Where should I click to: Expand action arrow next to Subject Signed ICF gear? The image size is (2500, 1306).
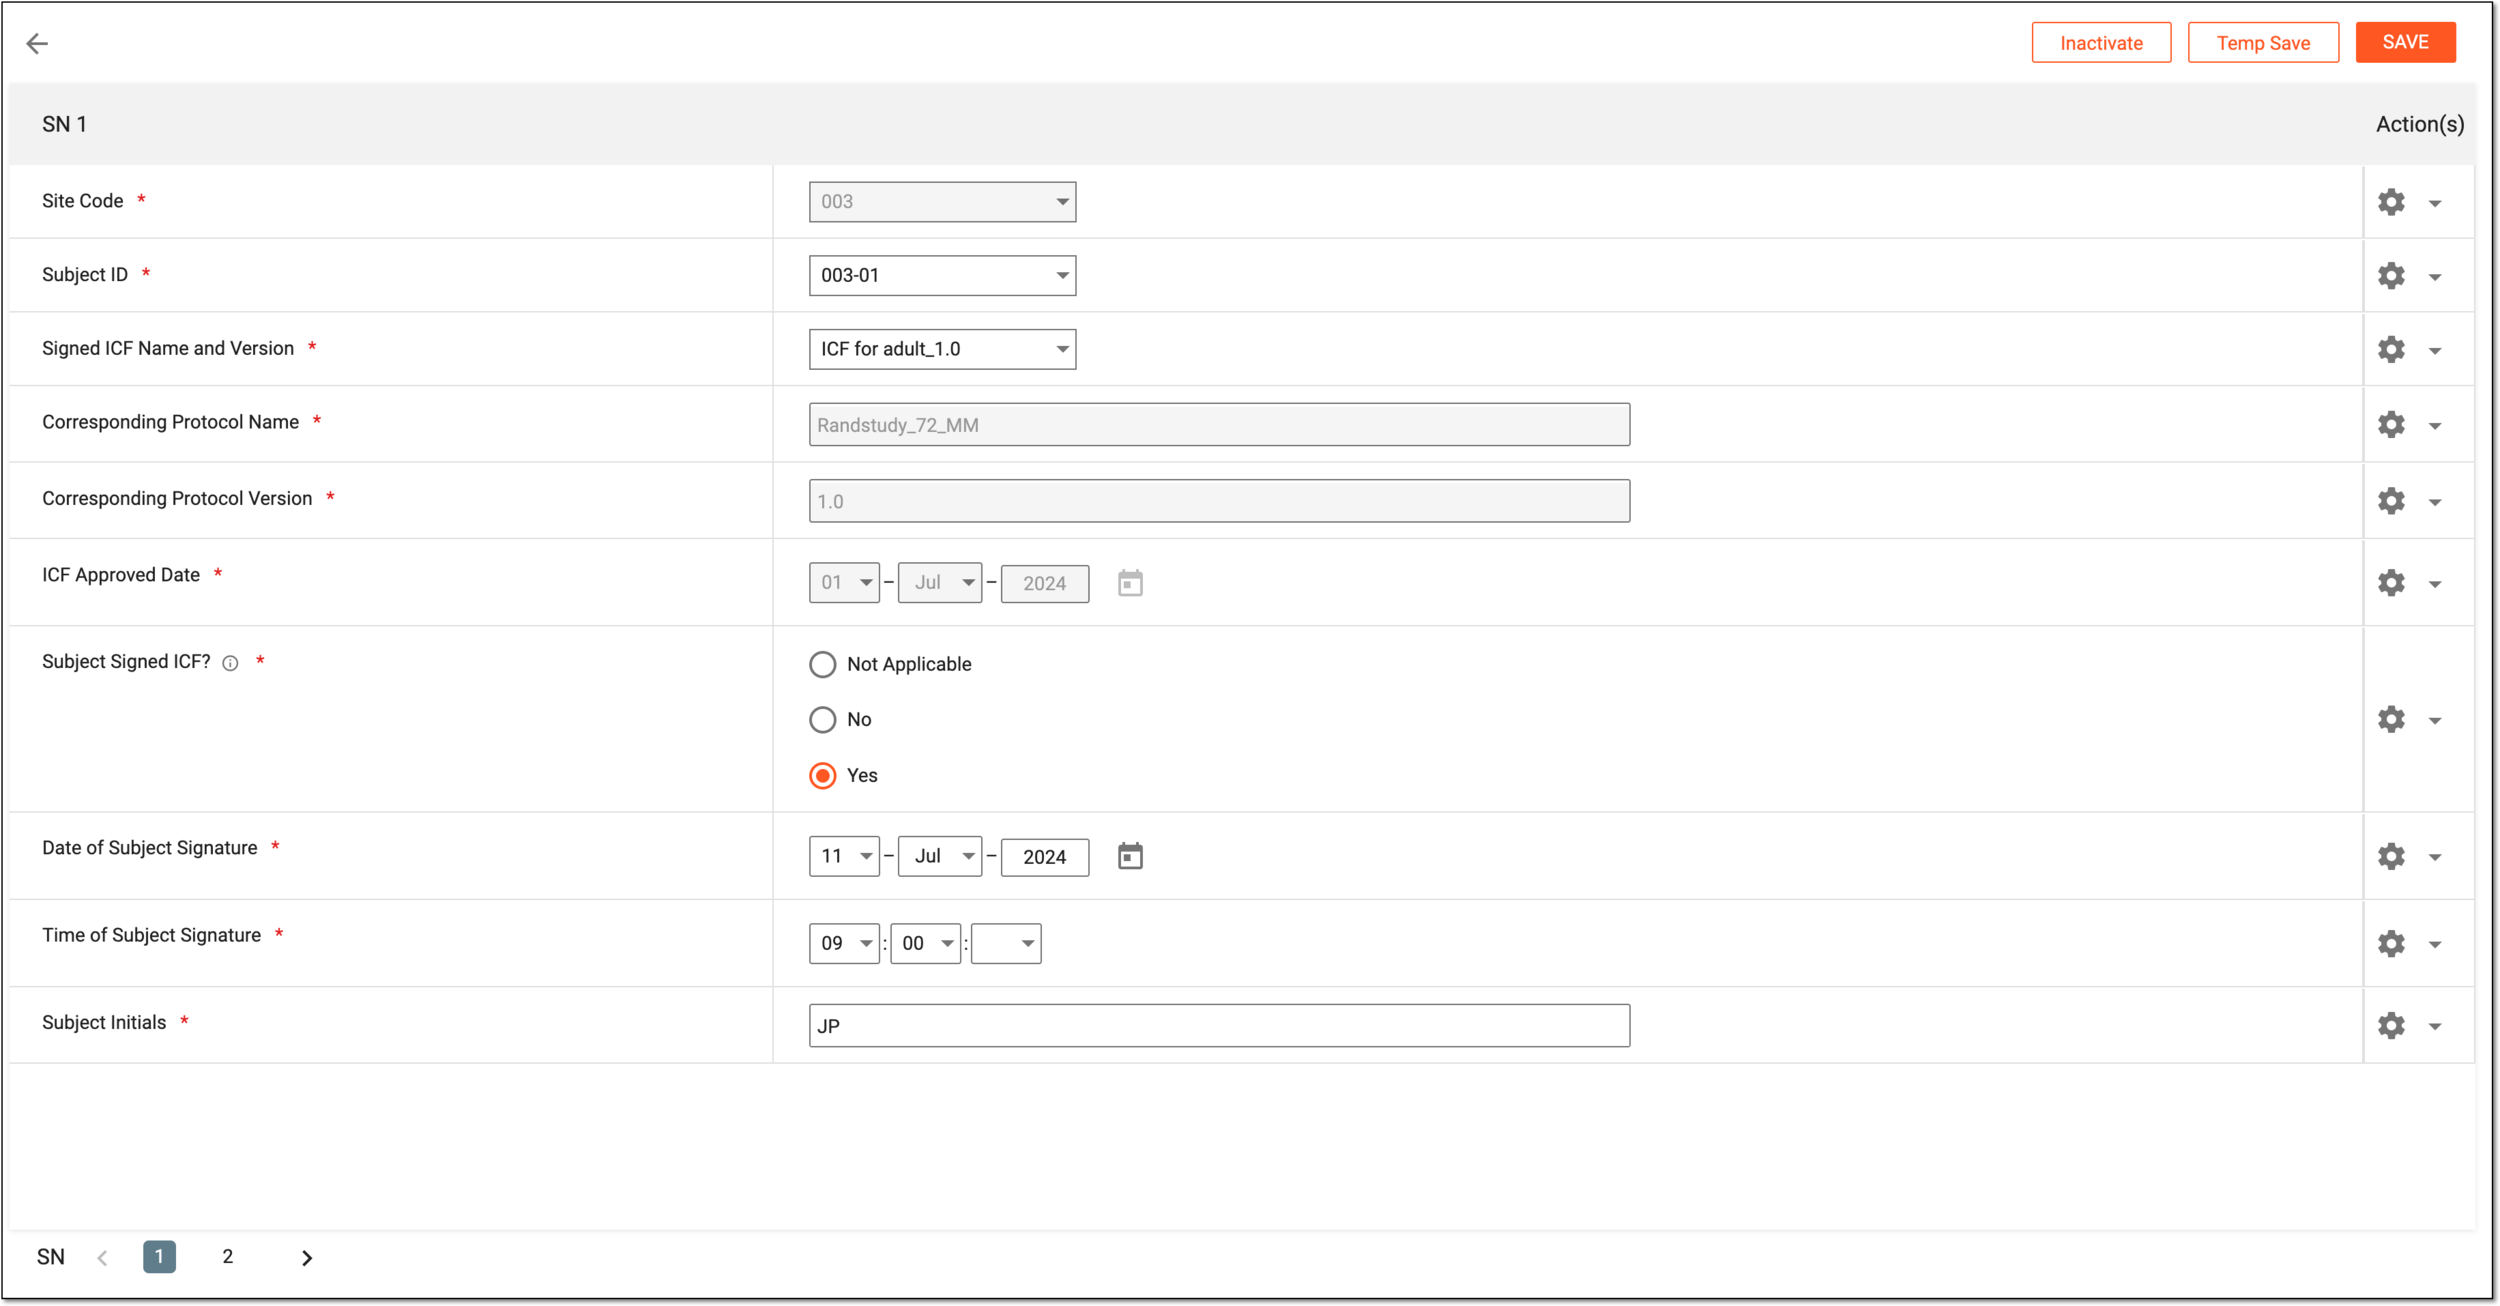click(2435, 721)
